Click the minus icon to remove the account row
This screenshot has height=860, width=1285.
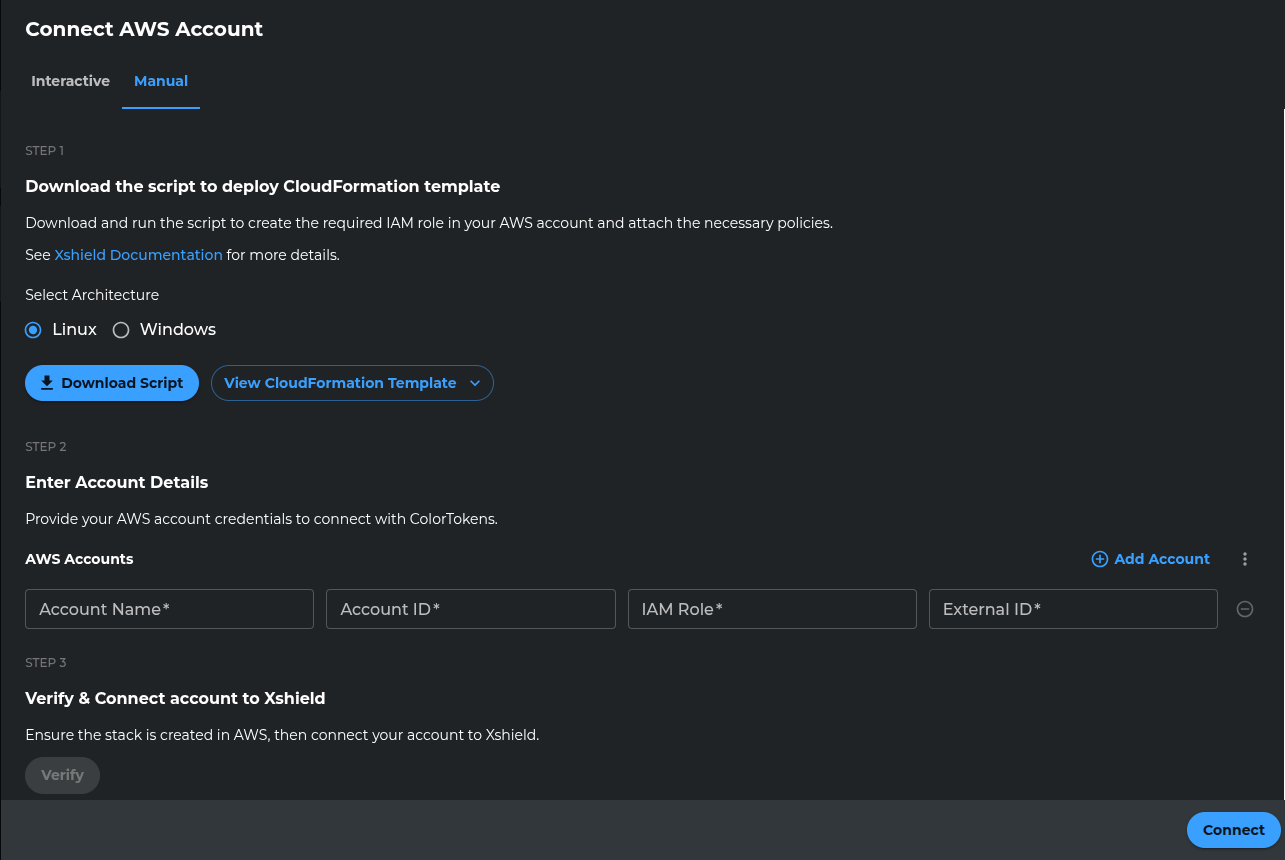(x=1245, y=609)
